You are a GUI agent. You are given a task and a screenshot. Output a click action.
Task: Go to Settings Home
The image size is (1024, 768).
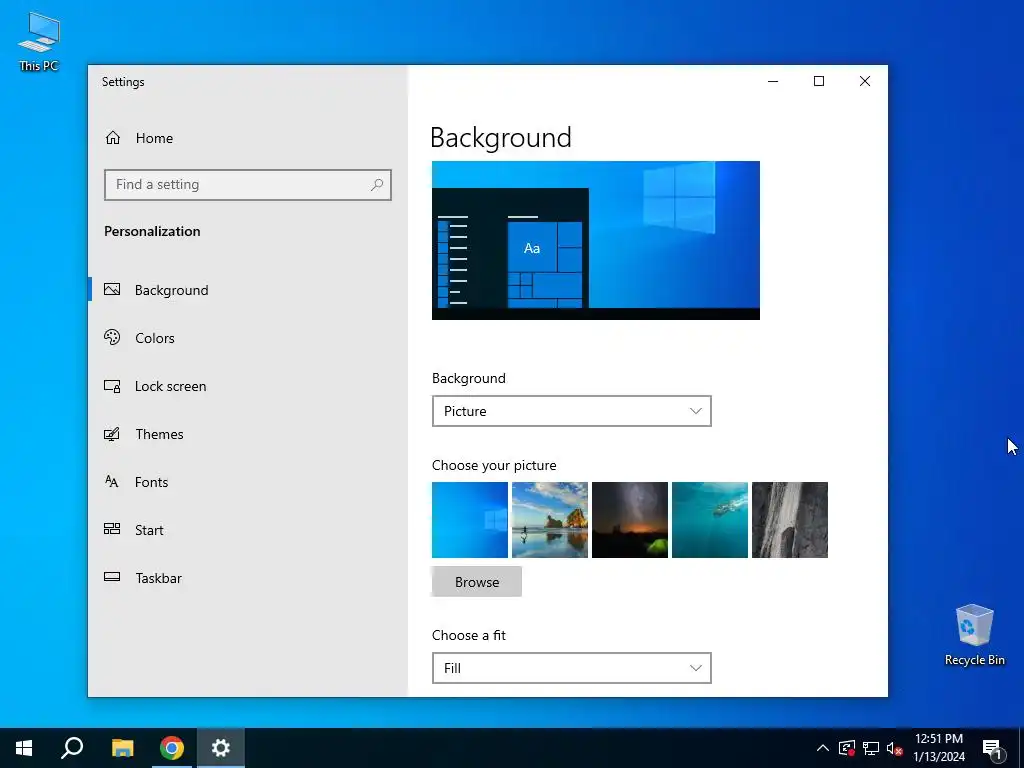click(x=154, y=138)
